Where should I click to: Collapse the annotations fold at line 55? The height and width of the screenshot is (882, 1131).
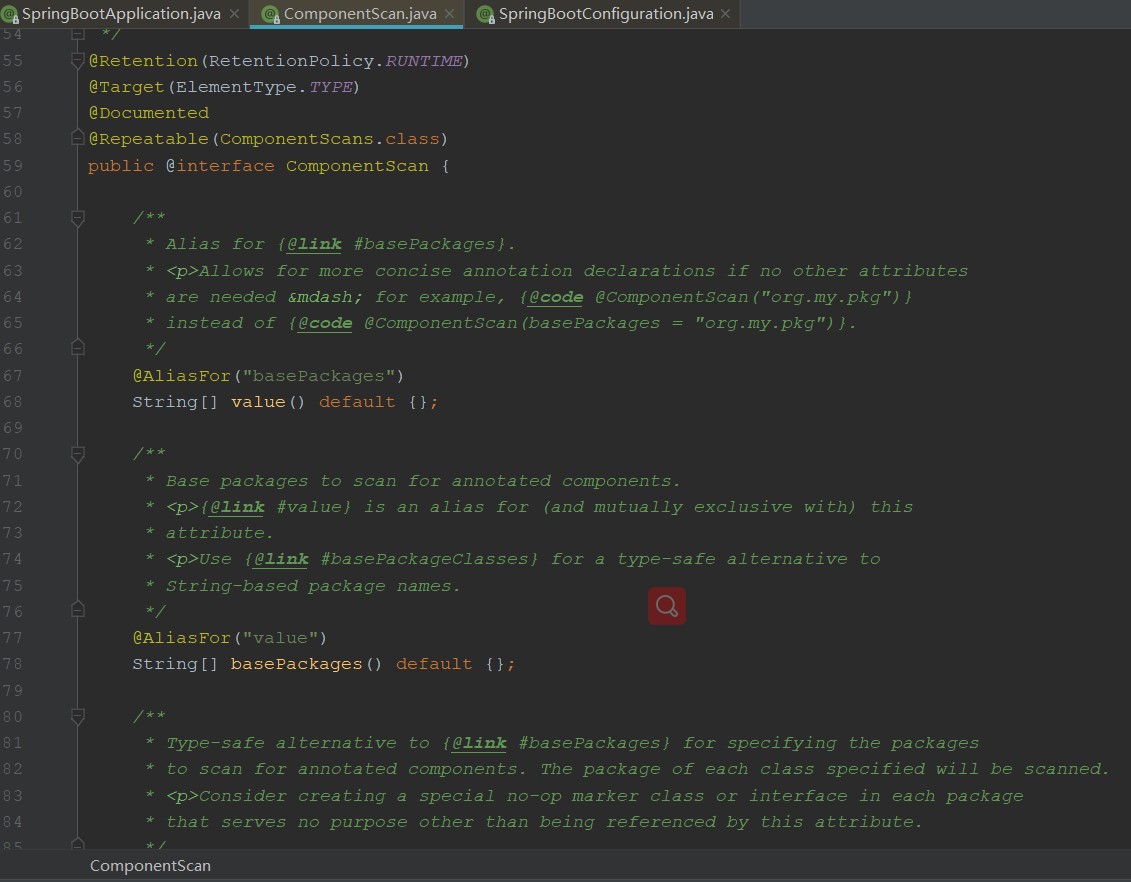(78, 61)
